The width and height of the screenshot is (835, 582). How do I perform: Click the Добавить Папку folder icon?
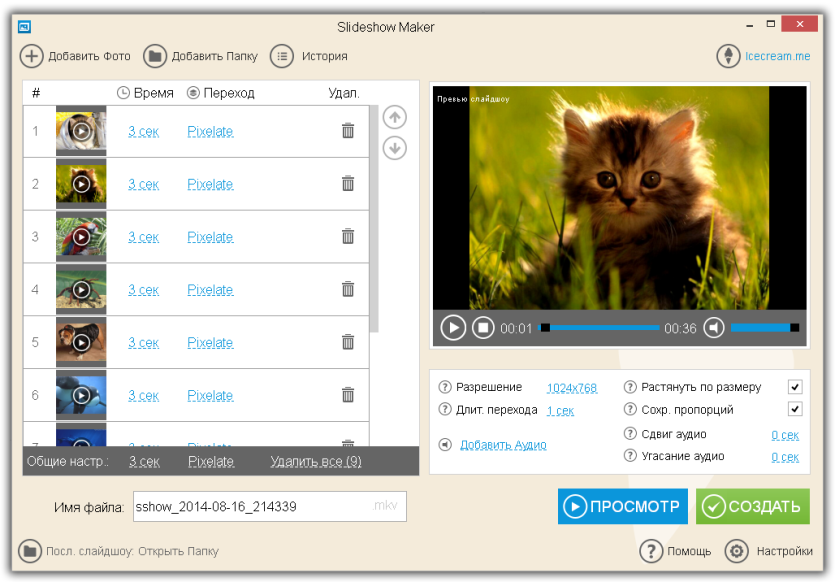(x=155, y=56)
